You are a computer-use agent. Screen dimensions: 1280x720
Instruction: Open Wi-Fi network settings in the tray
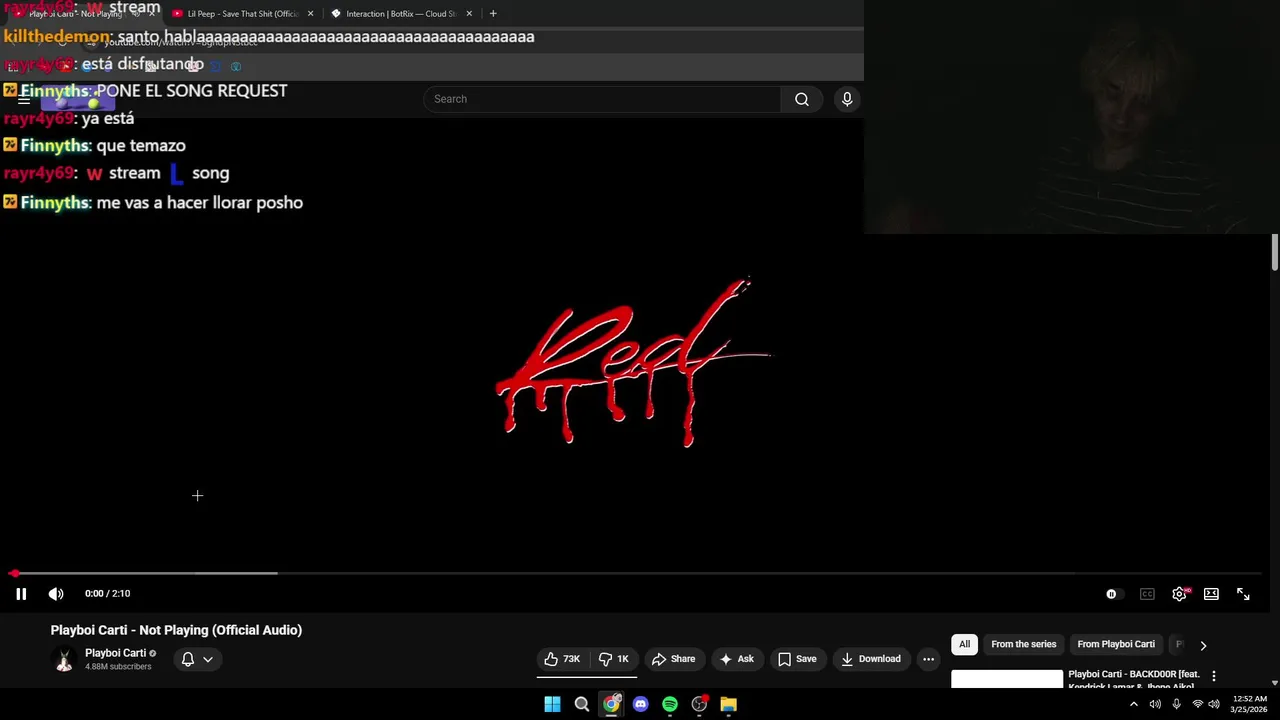tap(1197, 704)
